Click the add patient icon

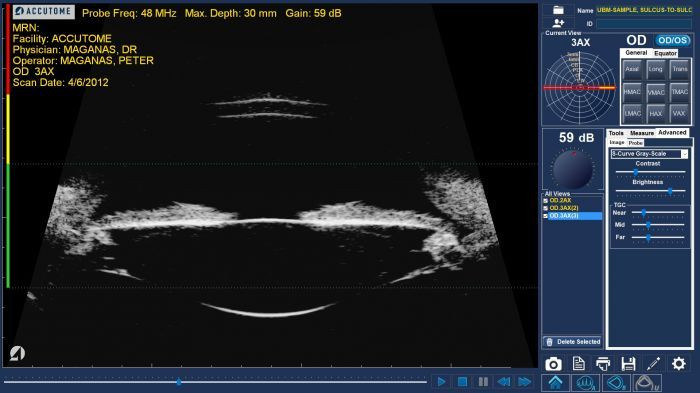click(558, 23)
